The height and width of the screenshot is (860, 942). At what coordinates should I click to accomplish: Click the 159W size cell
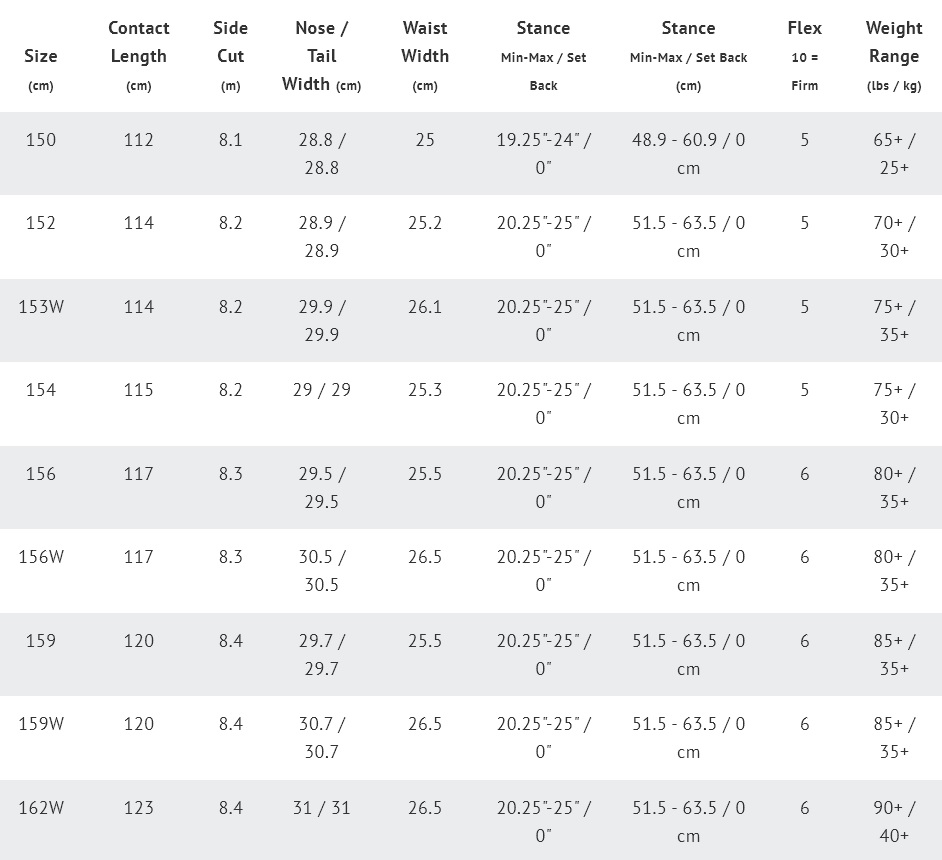tap(41, 723)
